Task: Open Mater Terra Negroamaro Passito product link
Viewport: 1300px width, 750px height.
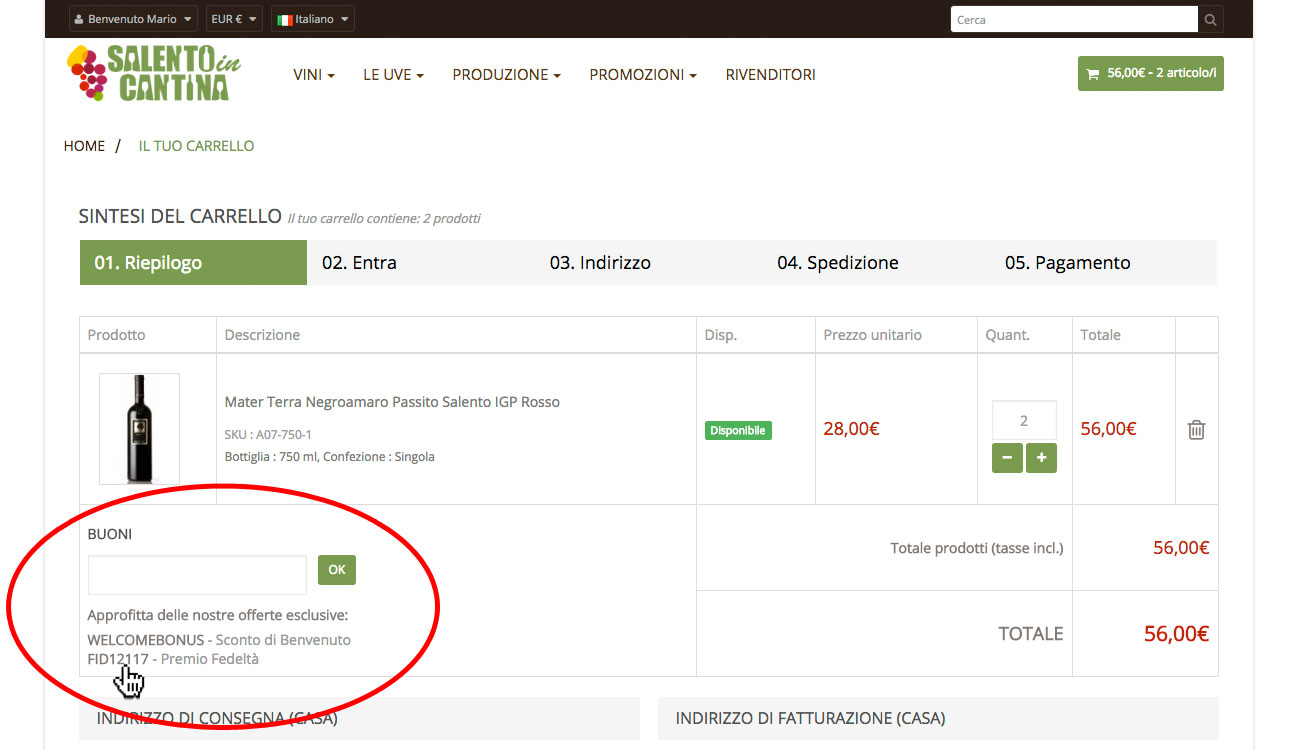Action: [392, 402]
